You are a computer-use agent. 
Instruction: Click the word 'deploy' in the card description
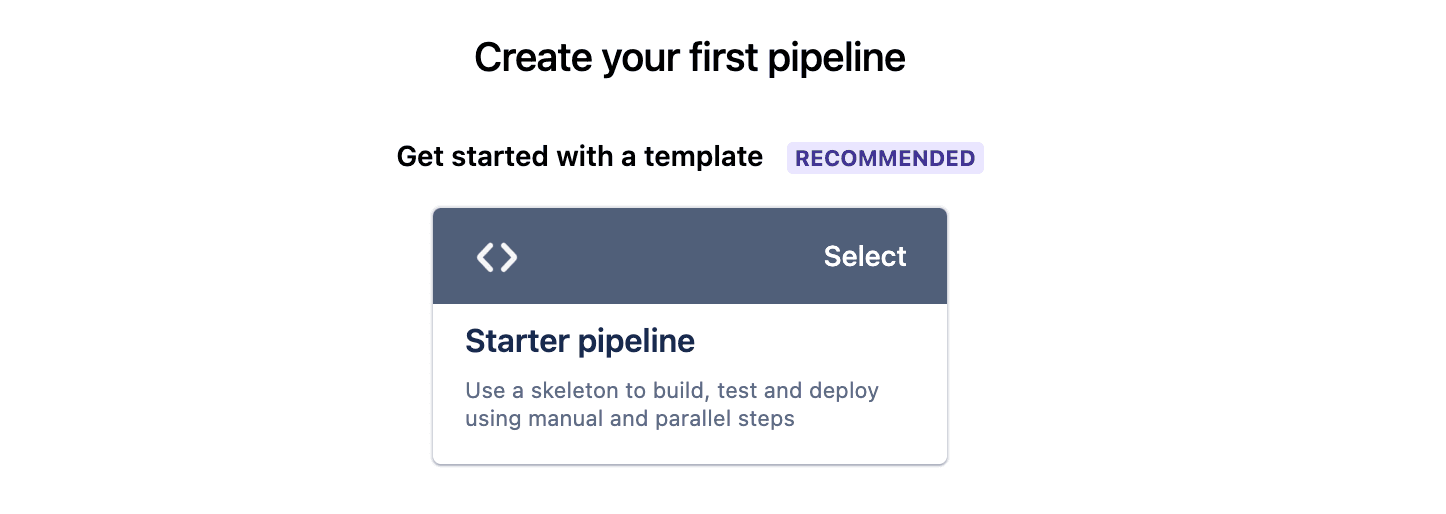[845, 390]
